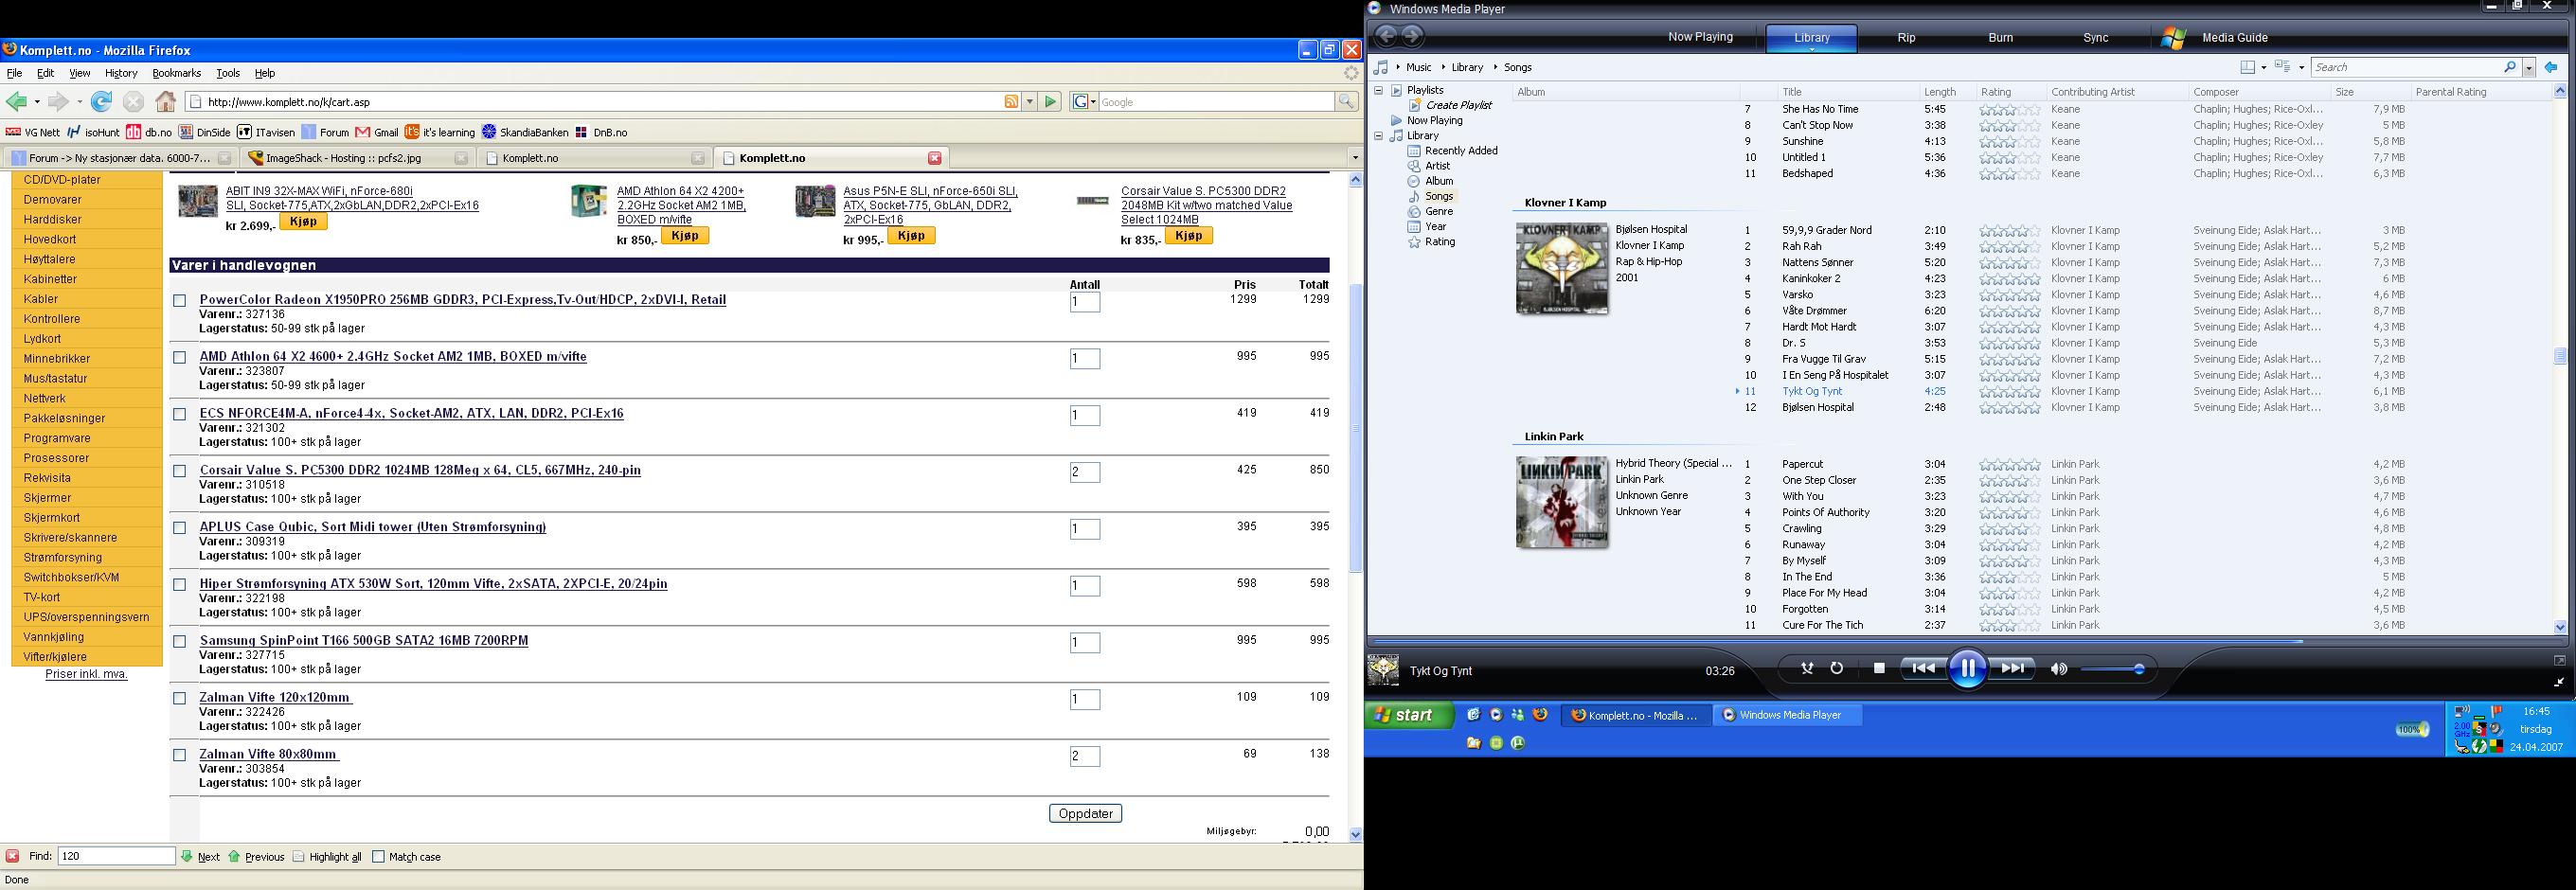
Task: Click the Oppdater cart button
Action: [1085, 814]
